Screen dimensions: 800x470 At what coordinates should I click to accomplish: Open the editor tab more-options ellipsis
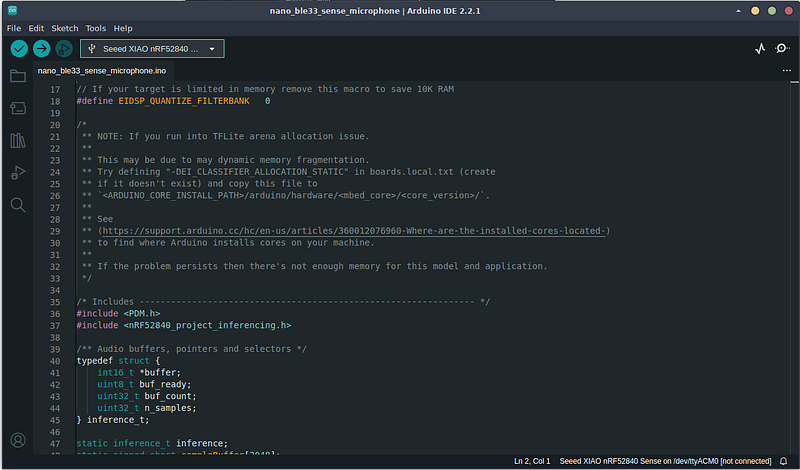(787, 70)
